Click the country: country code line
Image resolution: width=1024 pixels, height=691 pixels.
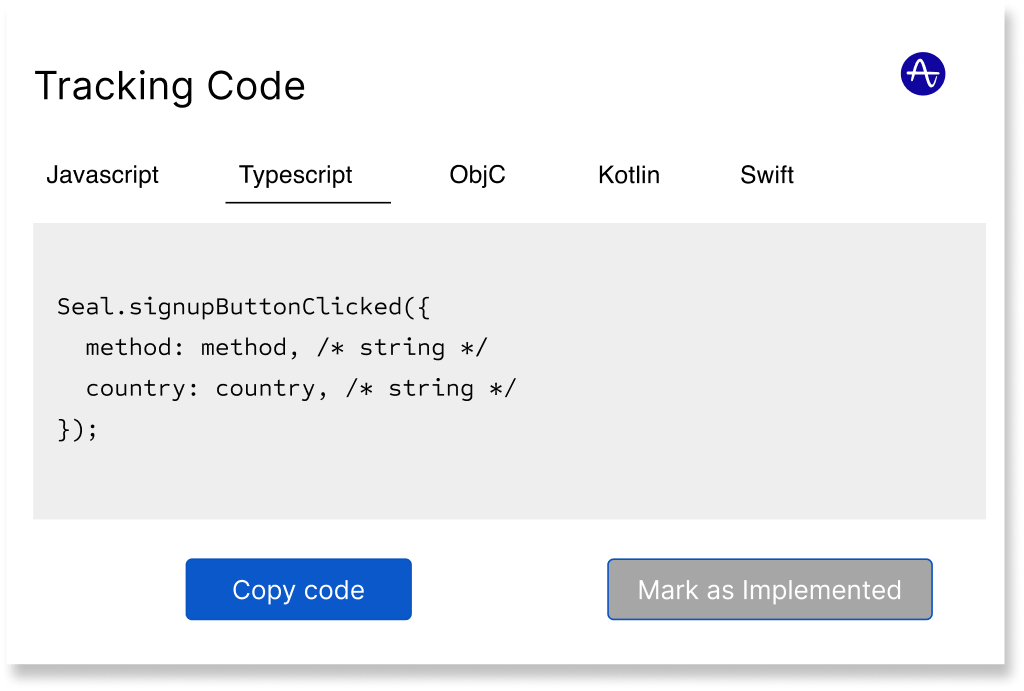point(300,389)
